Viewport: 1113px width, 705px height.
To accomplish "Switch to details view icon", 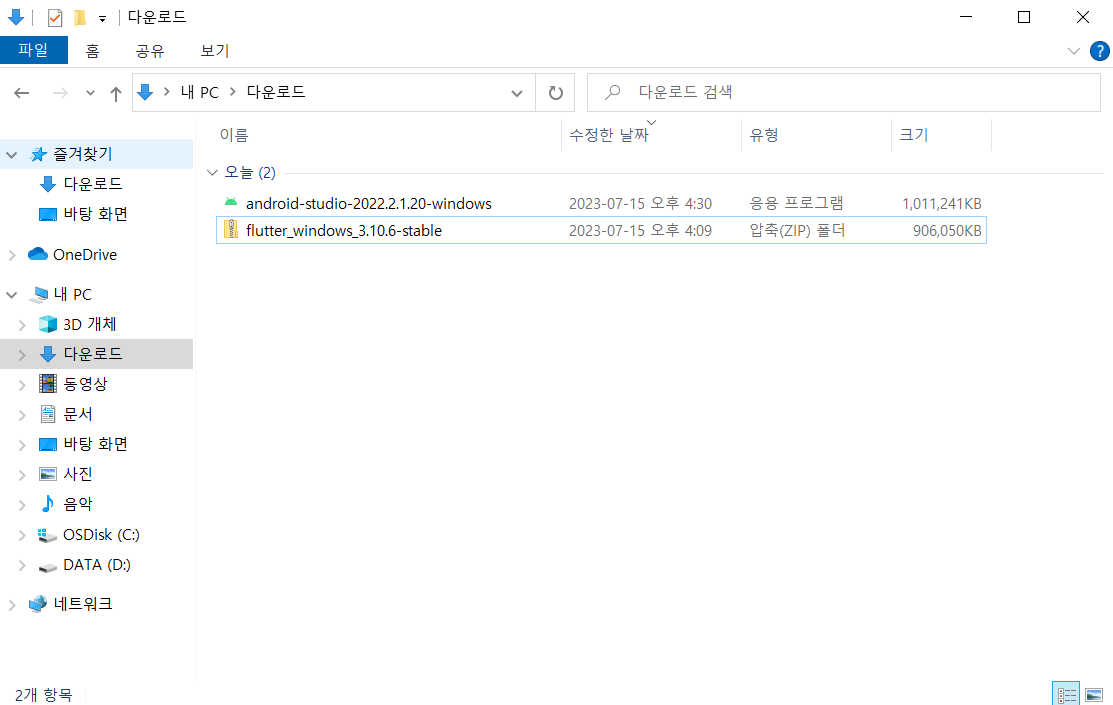I will tap(1066, 694).
